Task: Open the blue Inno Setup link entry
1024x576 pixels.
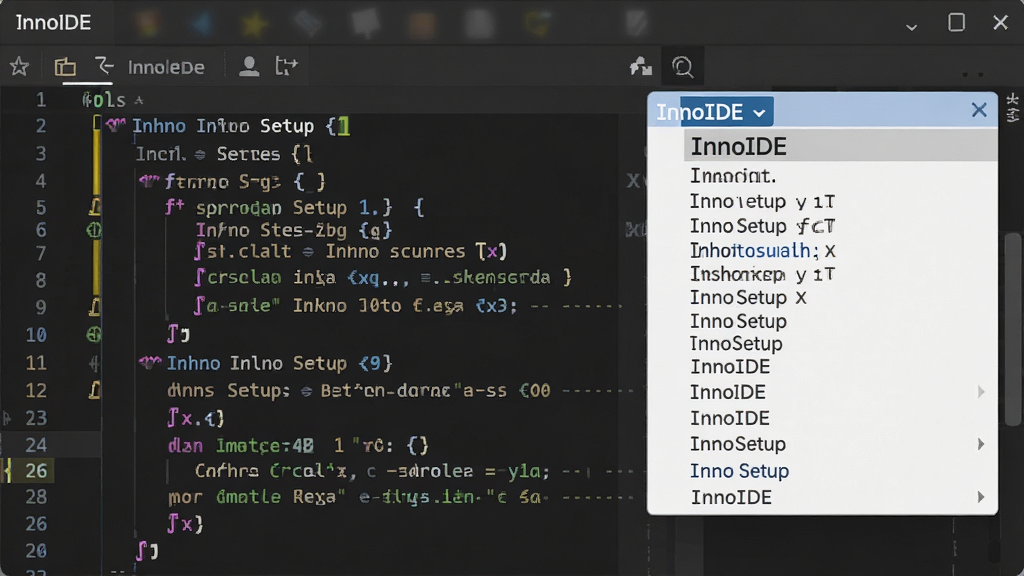Action: [x=739, y=471]
